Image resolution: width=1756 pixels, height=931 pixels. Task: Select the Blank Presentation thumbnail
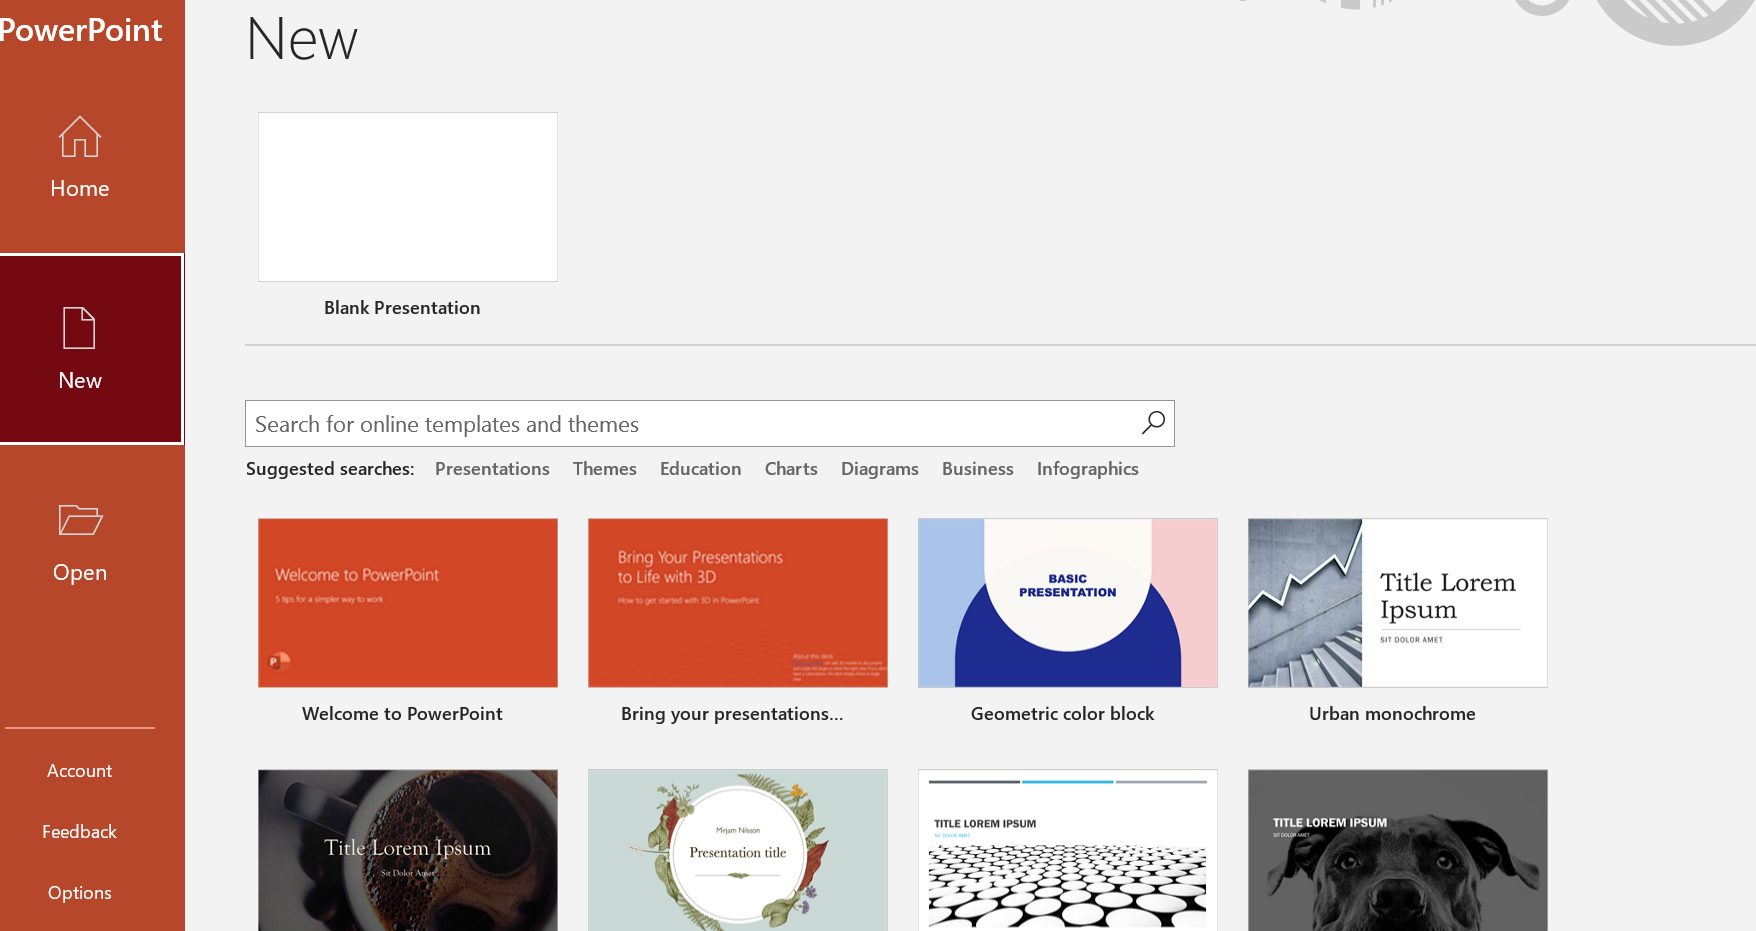click(x=408, y=197)
